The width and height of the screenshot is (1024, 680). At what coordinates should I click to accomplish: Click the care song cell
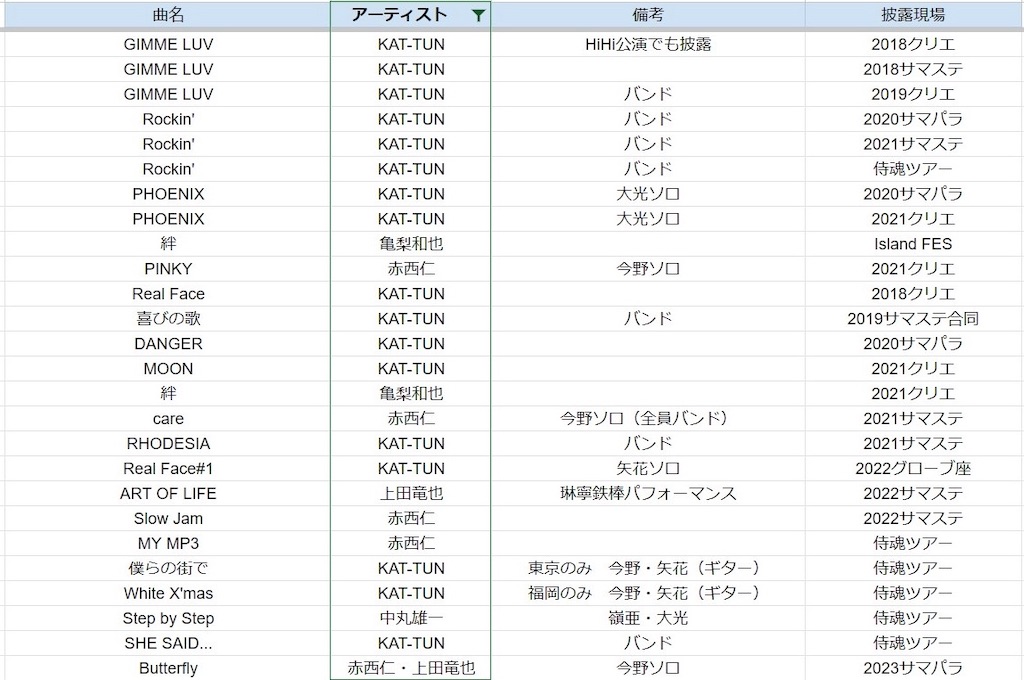168,419
